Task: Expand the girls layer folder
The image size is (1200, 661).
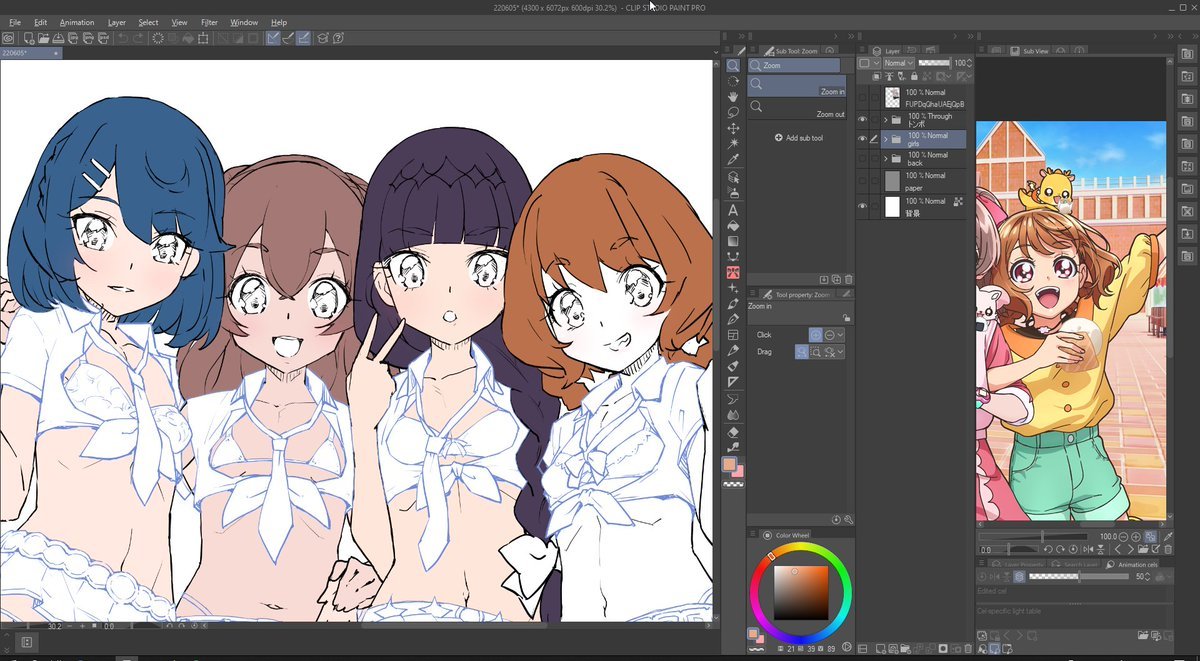Action: point(885,139)
